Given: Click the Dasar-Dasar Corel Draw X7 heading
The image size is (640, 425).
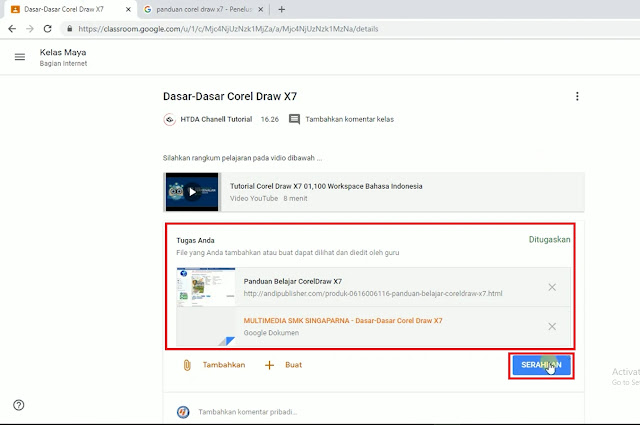Looking at the screenshot, I should click(x=230, y=96).
